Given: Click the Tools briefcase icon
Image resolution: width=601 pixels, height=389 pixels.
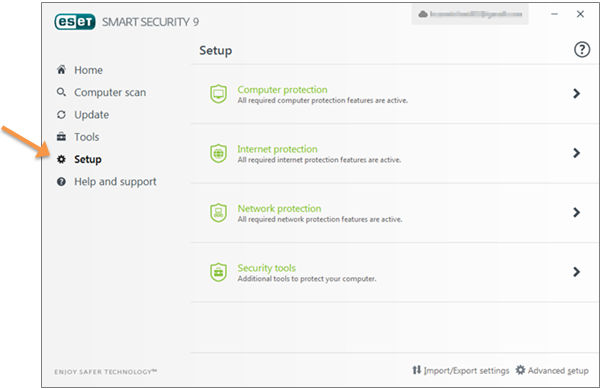Looking at the screenshot, I should pyautogui.click(x=61, y=136).
